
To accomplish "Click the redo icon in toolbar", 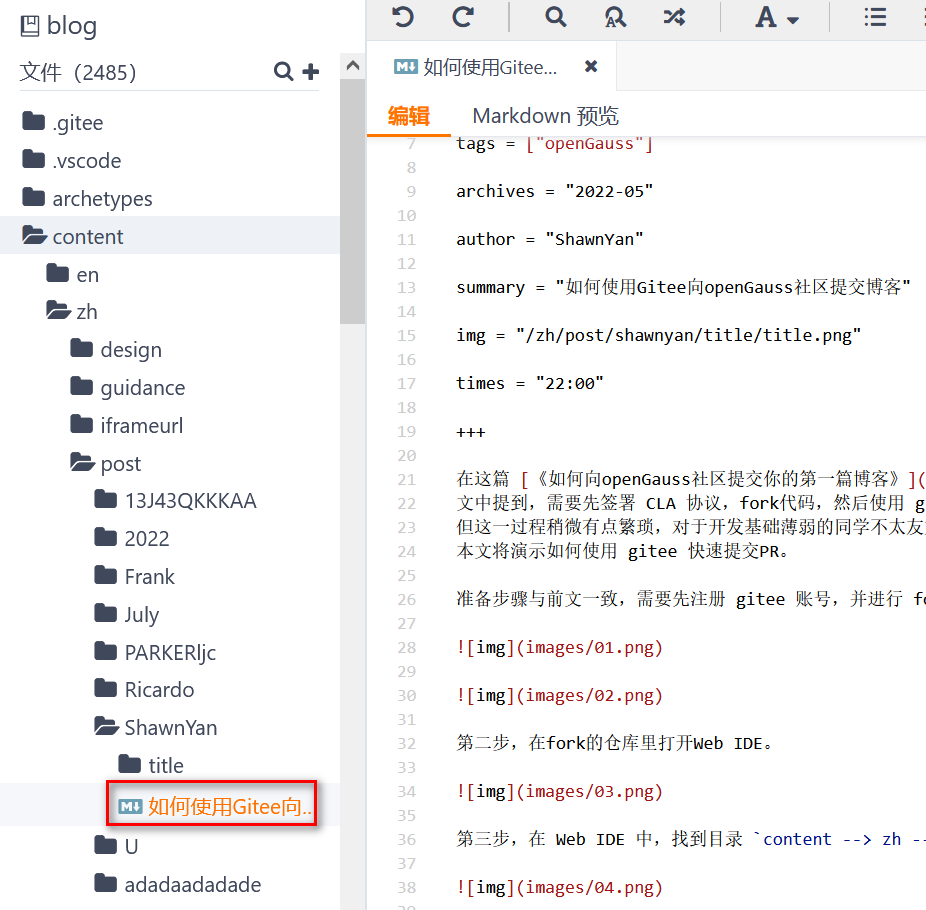I will (x=463, y=17).
